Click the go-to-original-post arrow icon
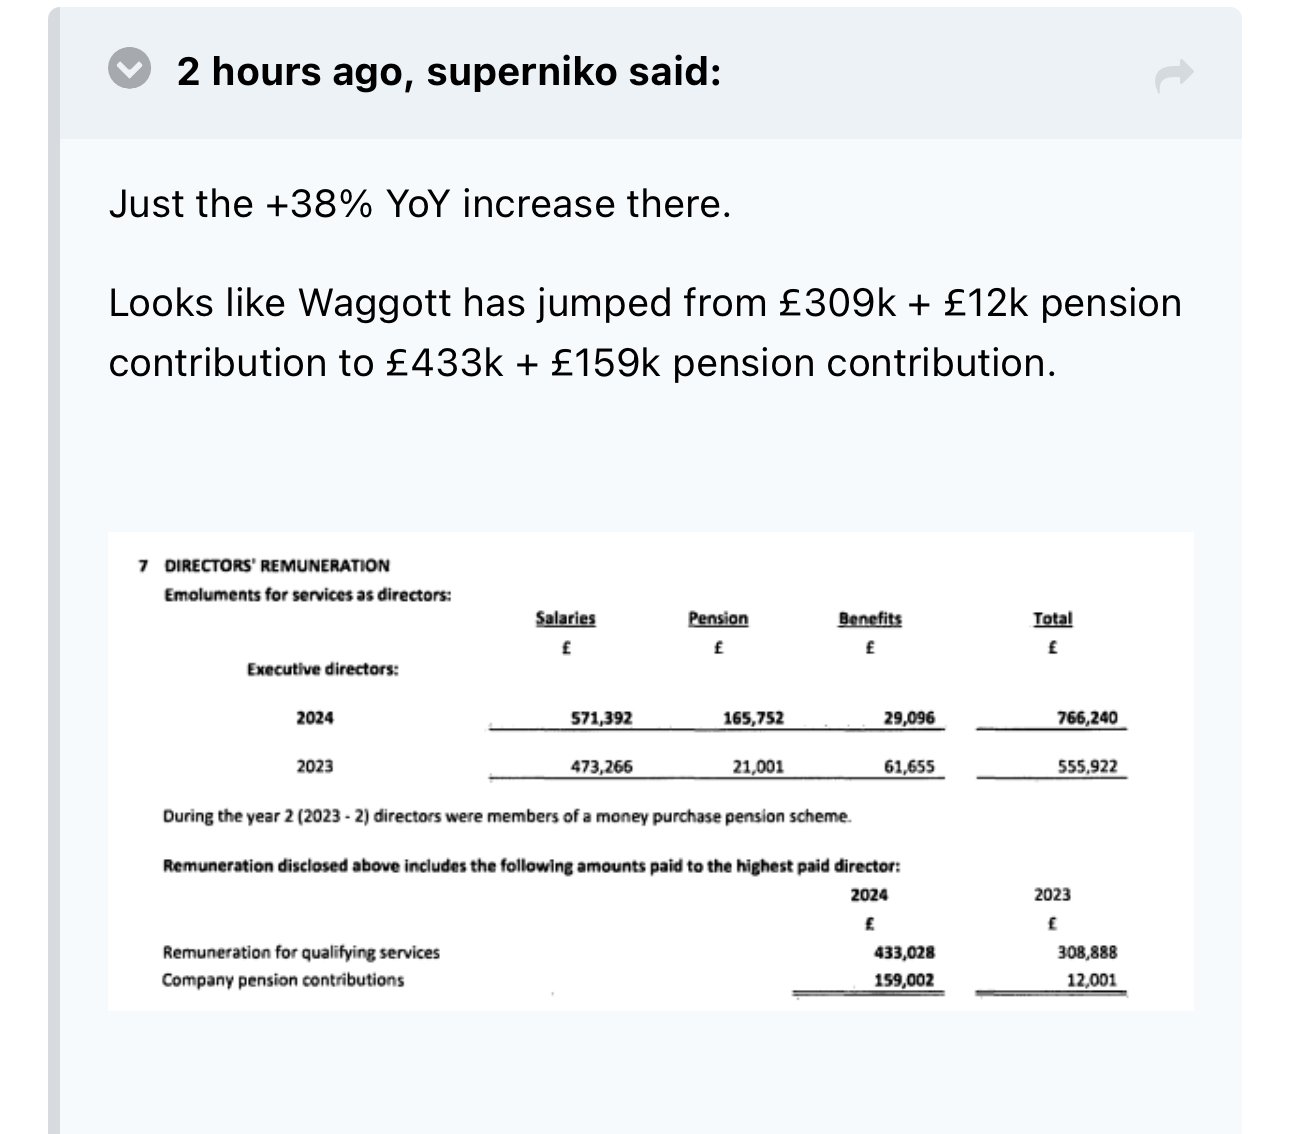Screen dimensions: 1290x1134 point(1174,74)
